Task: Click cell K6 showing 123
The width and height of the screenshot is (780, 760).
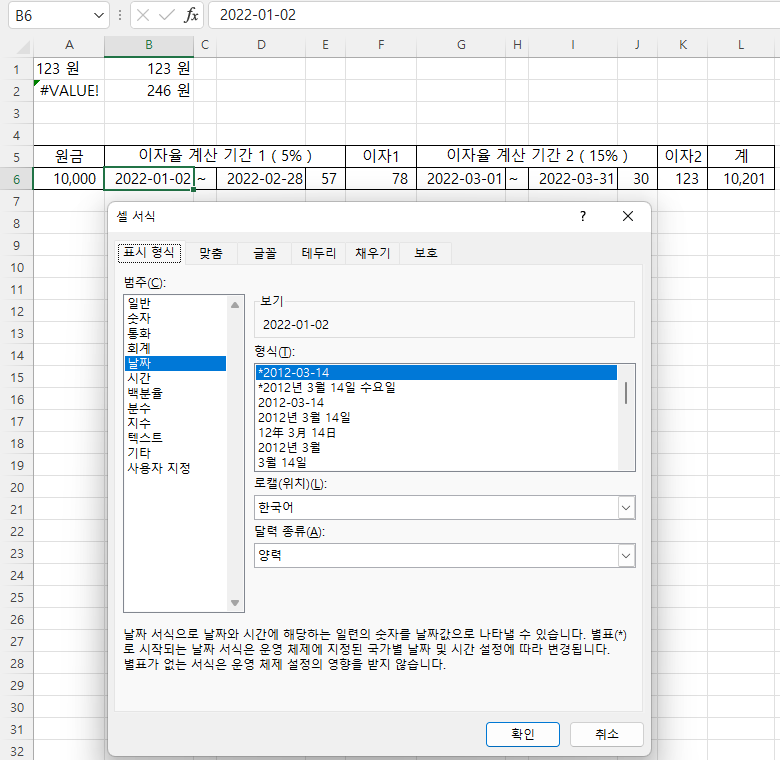Action: coord(682,179)
